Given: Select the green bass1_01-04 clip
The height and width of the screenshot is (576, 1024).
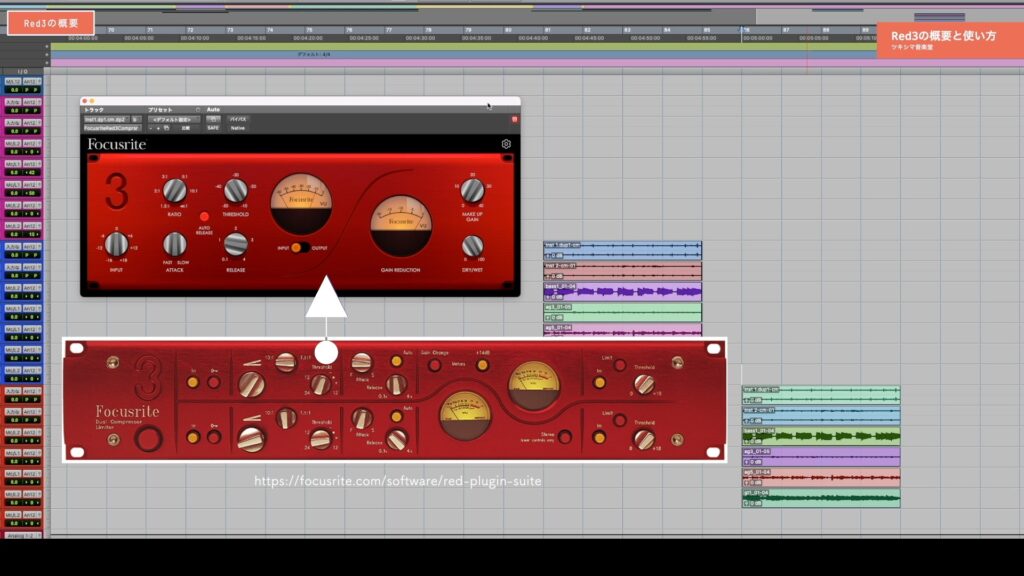Looking at the screenshot, I should point(821,436).
